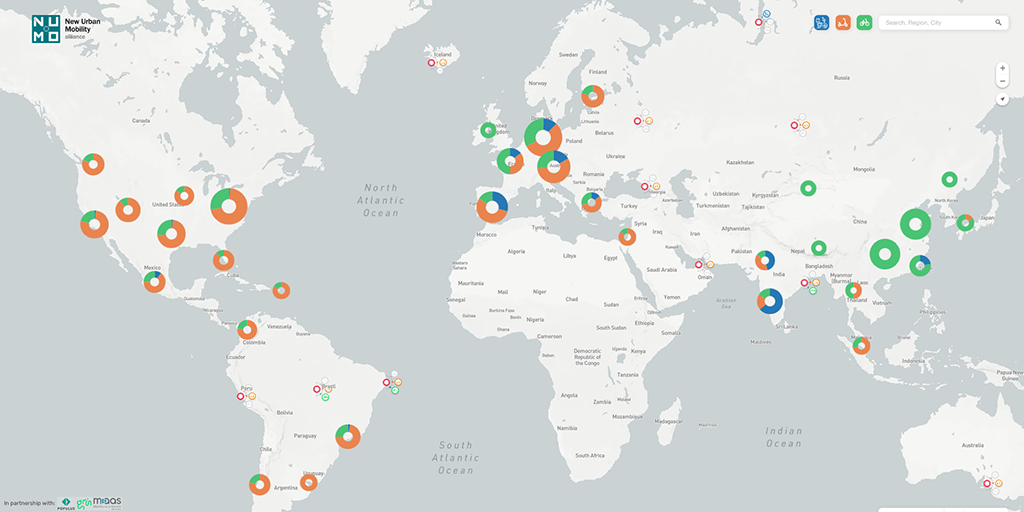
Task: Toggle the orange scooter filter
Action: click(843, 22)
